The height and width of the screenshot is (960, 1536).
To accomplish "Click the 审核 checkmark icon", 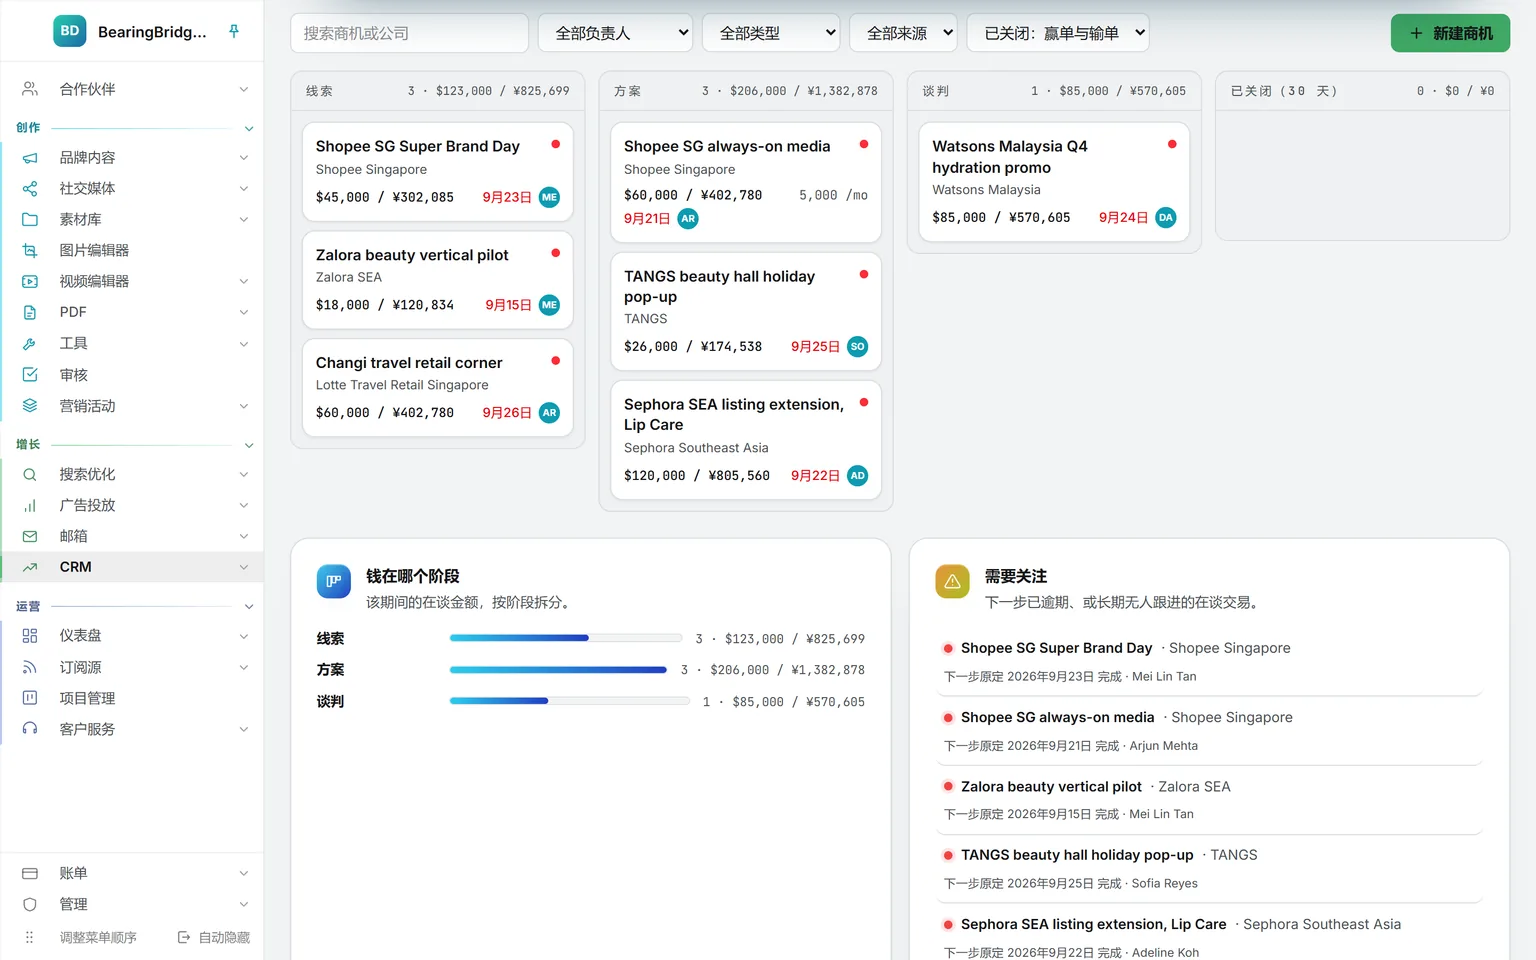I will click(x=30, y=375).
